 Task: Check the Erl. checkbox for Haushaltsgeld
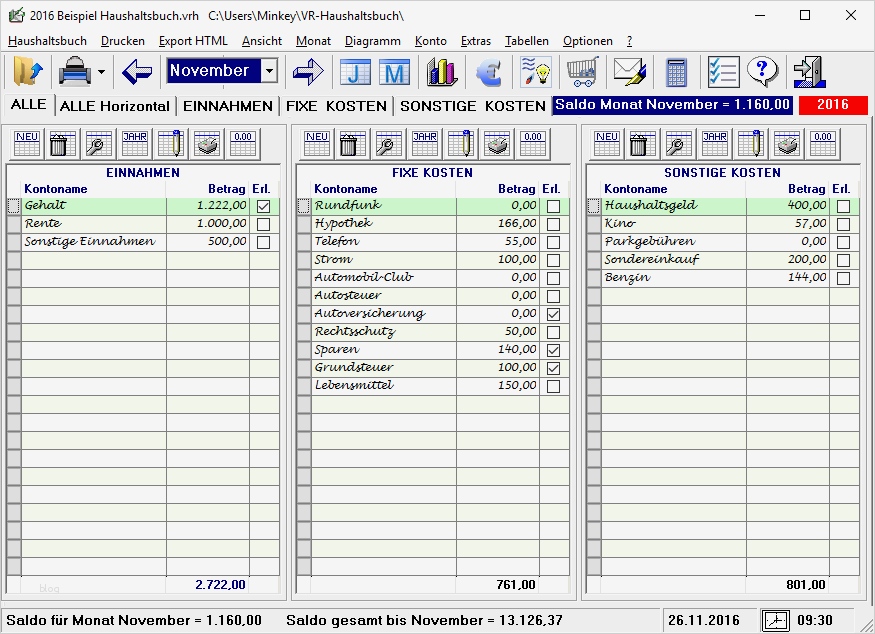(x=843, y=206)
